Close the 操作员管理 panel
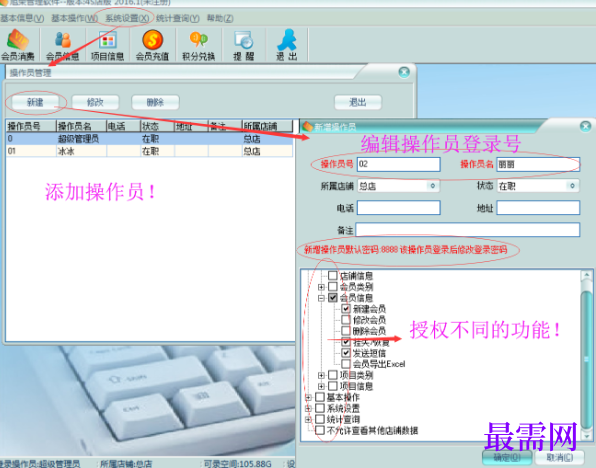596x468 pixels. 404,72
